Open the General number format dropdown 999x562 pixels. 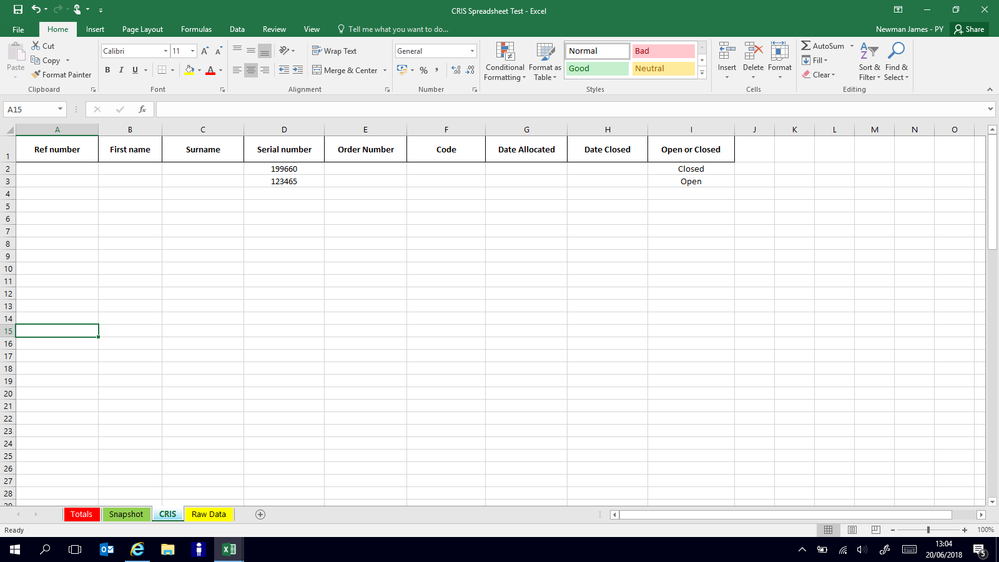(472, 51)
